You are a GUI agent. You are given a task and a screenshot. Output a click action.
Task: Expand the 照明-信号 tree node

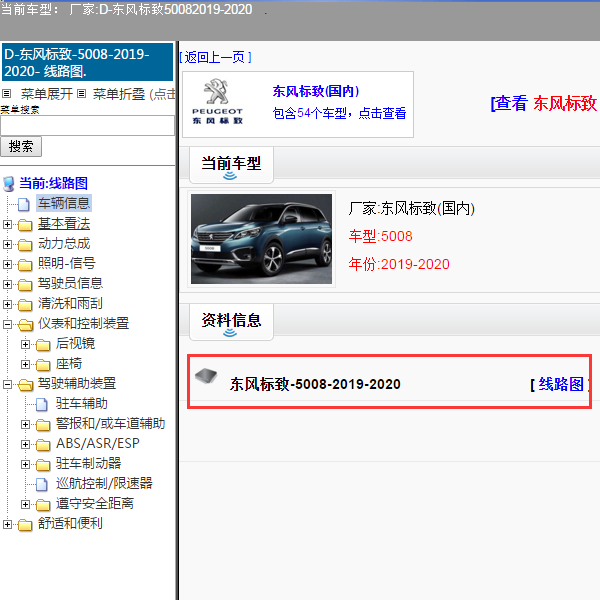tap(7, 264)
